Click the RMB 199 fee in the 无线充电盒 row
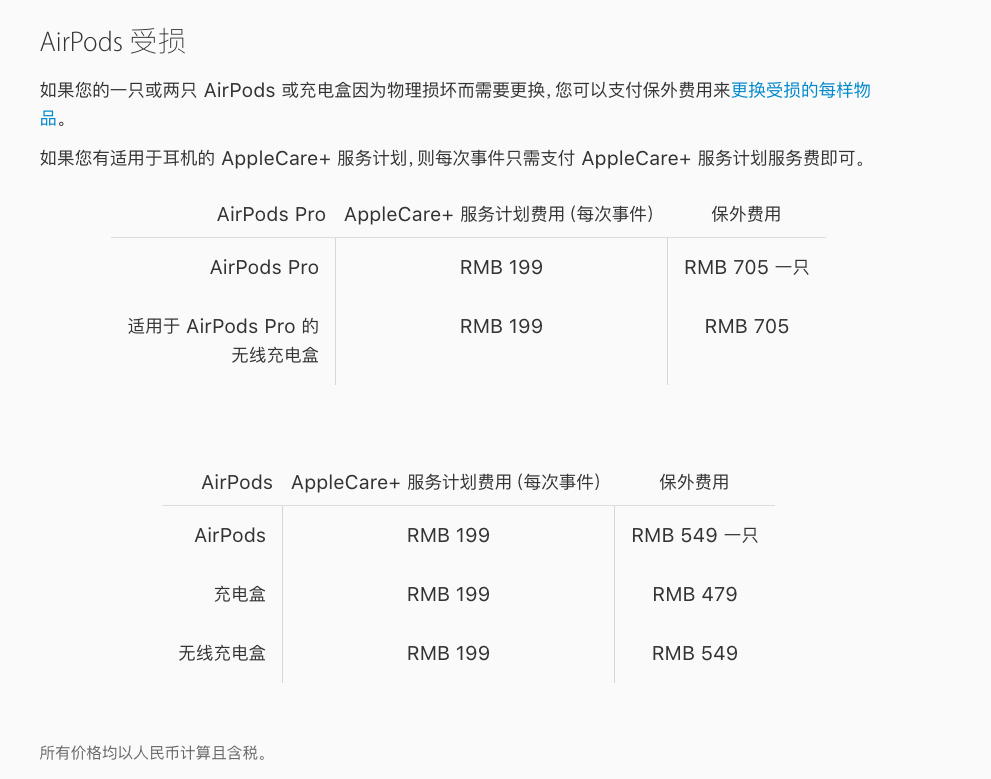The width and height of the screenshot is (991, 779). (x=448, y=653)
